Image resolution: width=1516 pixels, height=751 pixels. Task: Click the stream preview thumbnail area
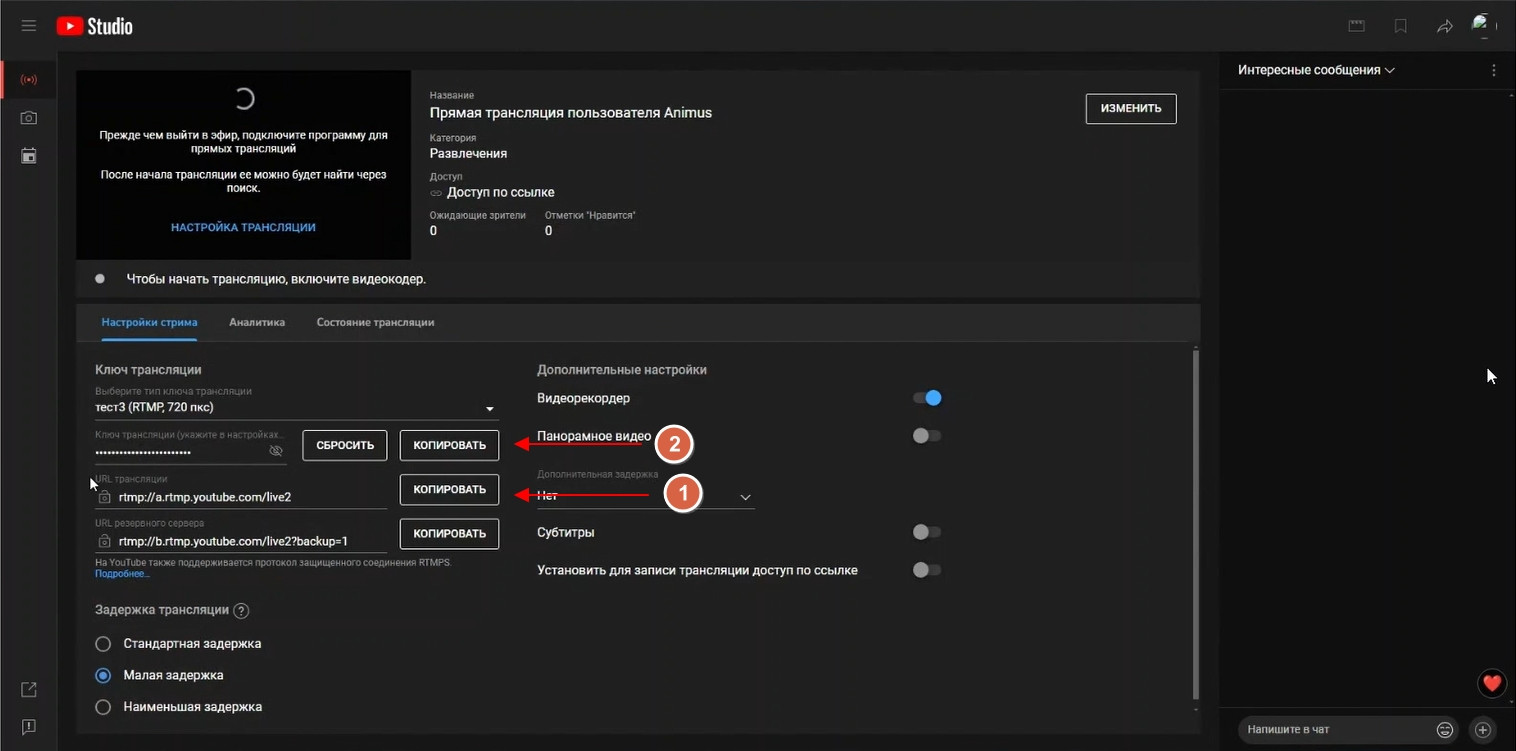click(x=243, y=165)
